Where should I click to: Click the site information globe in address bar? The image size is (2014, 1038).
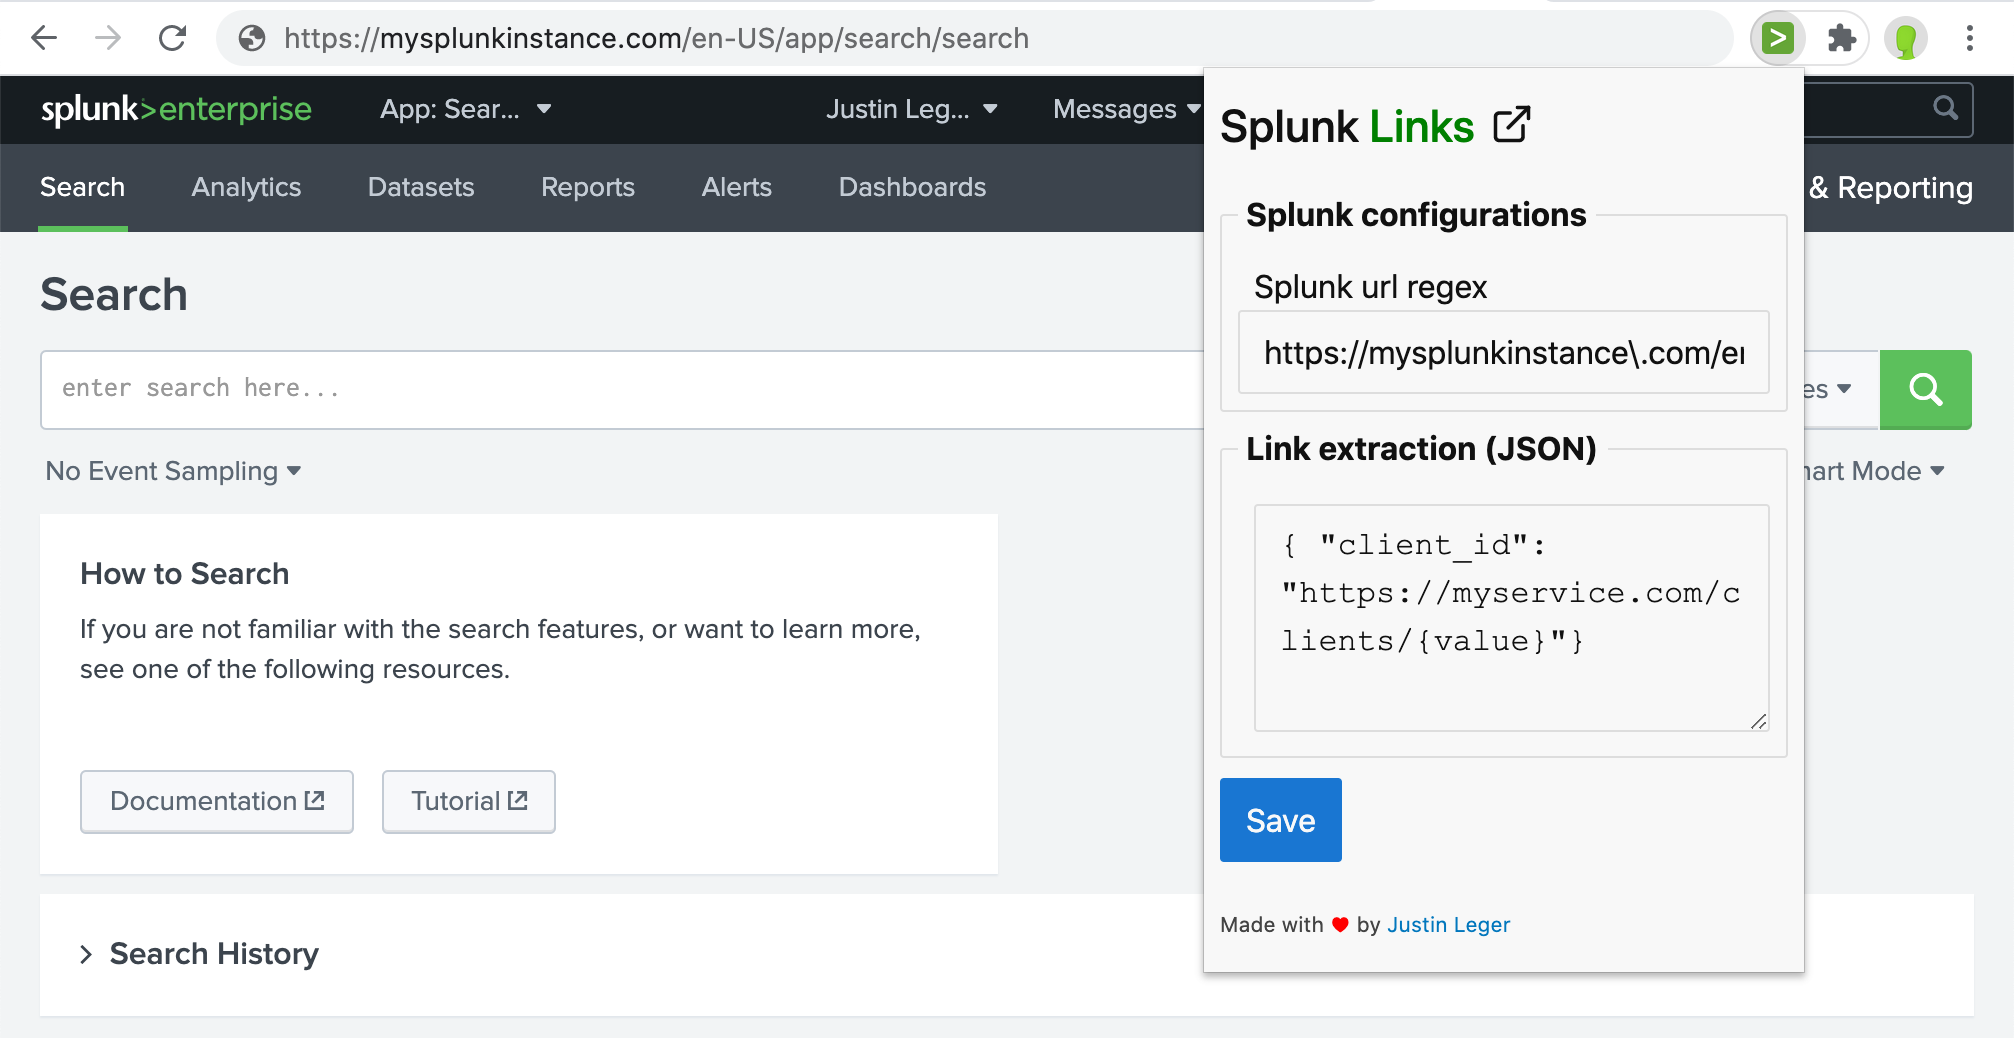[x=251, y=38]
